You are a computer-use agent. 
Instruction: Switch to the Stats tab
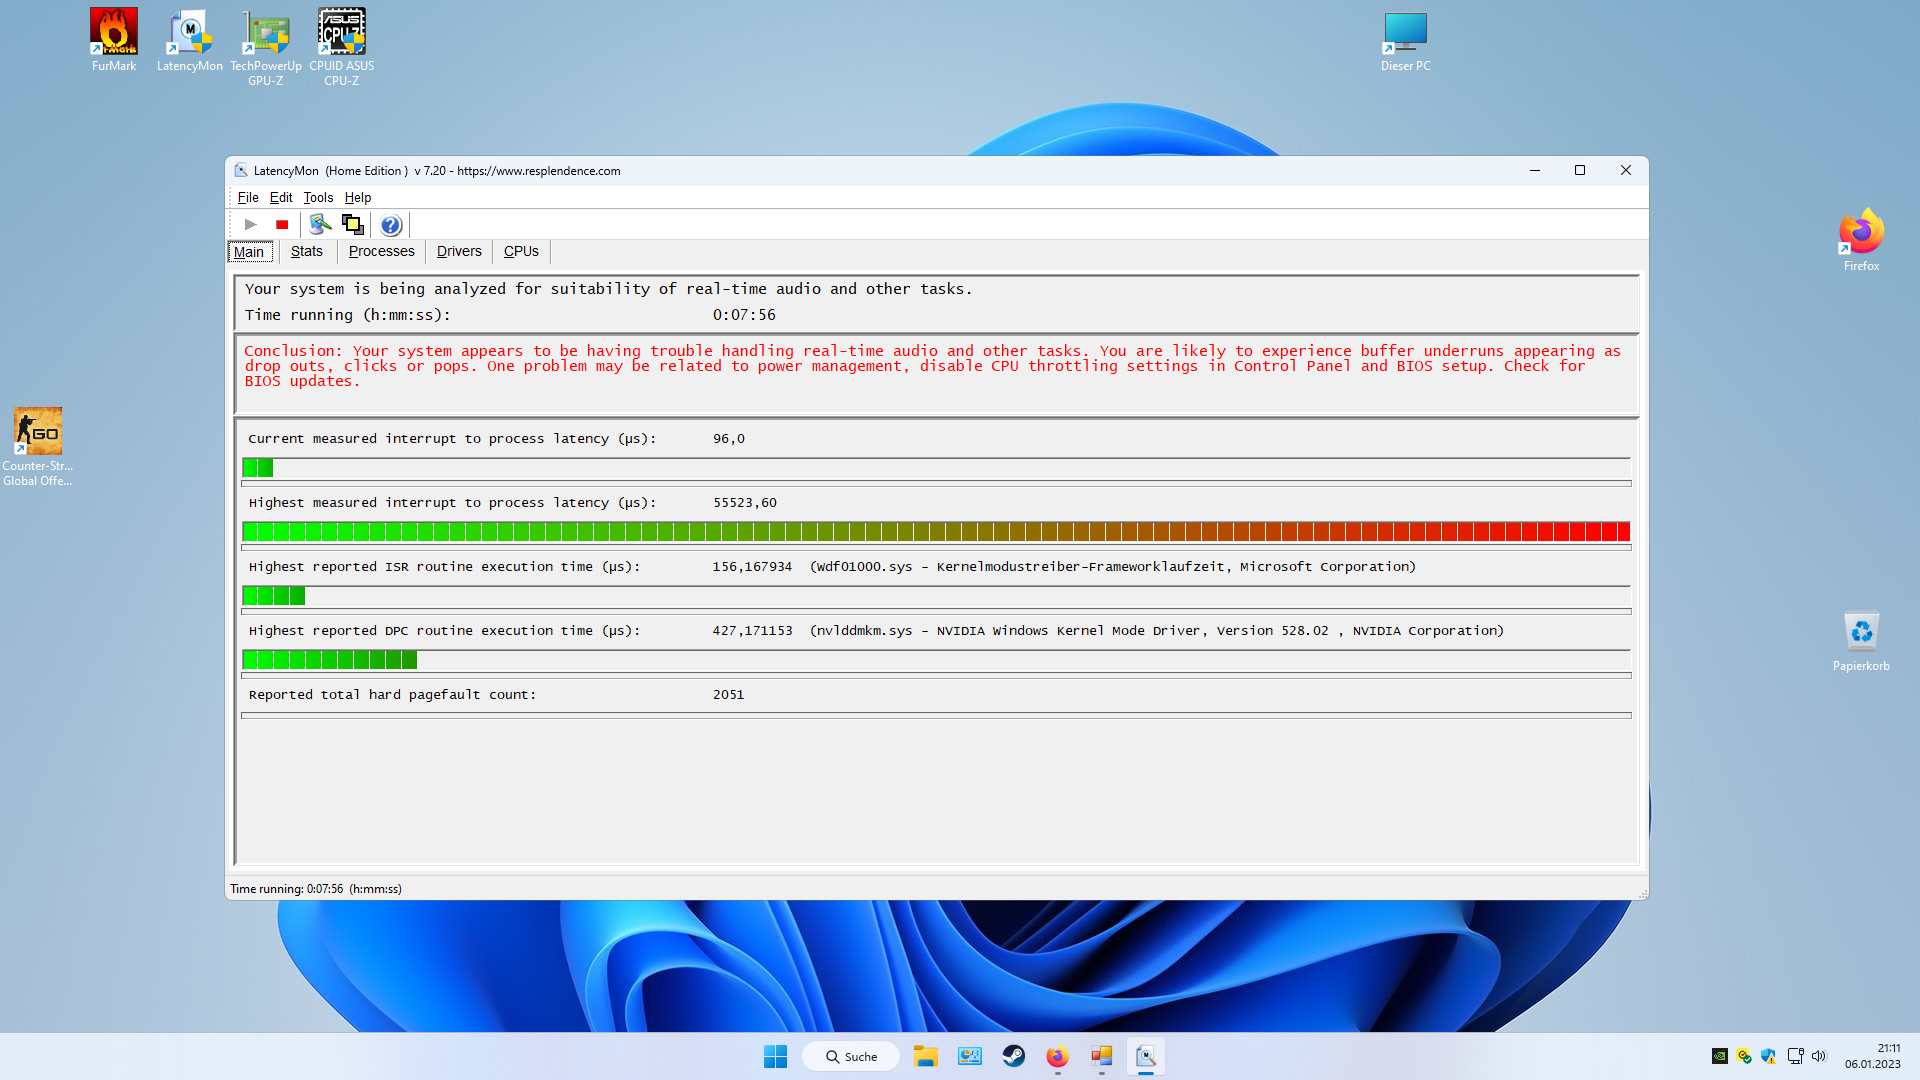point(306,251)
